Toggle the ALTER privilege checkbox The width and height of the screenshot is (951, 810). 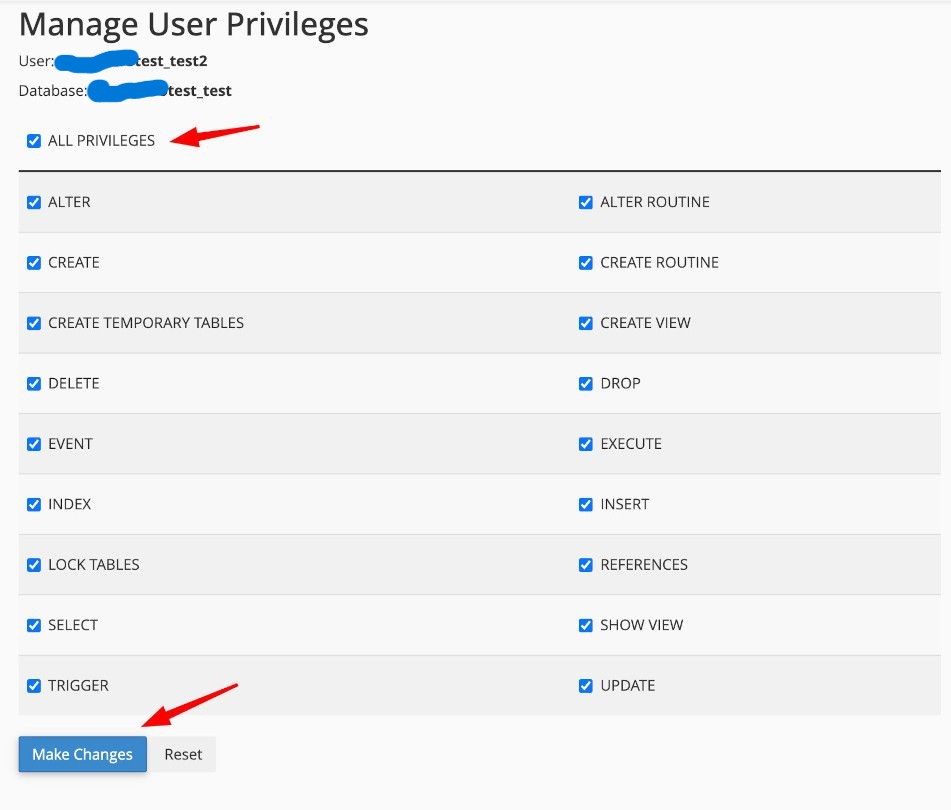tap(34, 202)
